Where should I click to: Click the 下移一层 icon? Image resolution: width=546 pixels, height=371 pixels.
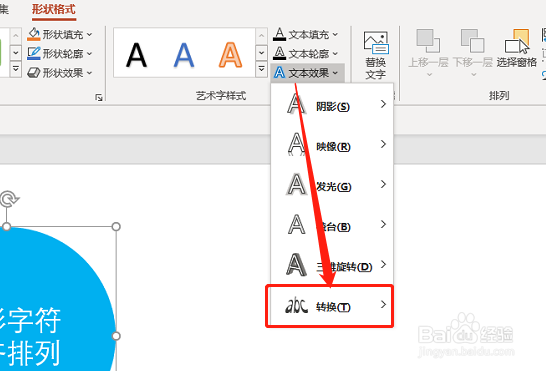click(x=473, y=41)
